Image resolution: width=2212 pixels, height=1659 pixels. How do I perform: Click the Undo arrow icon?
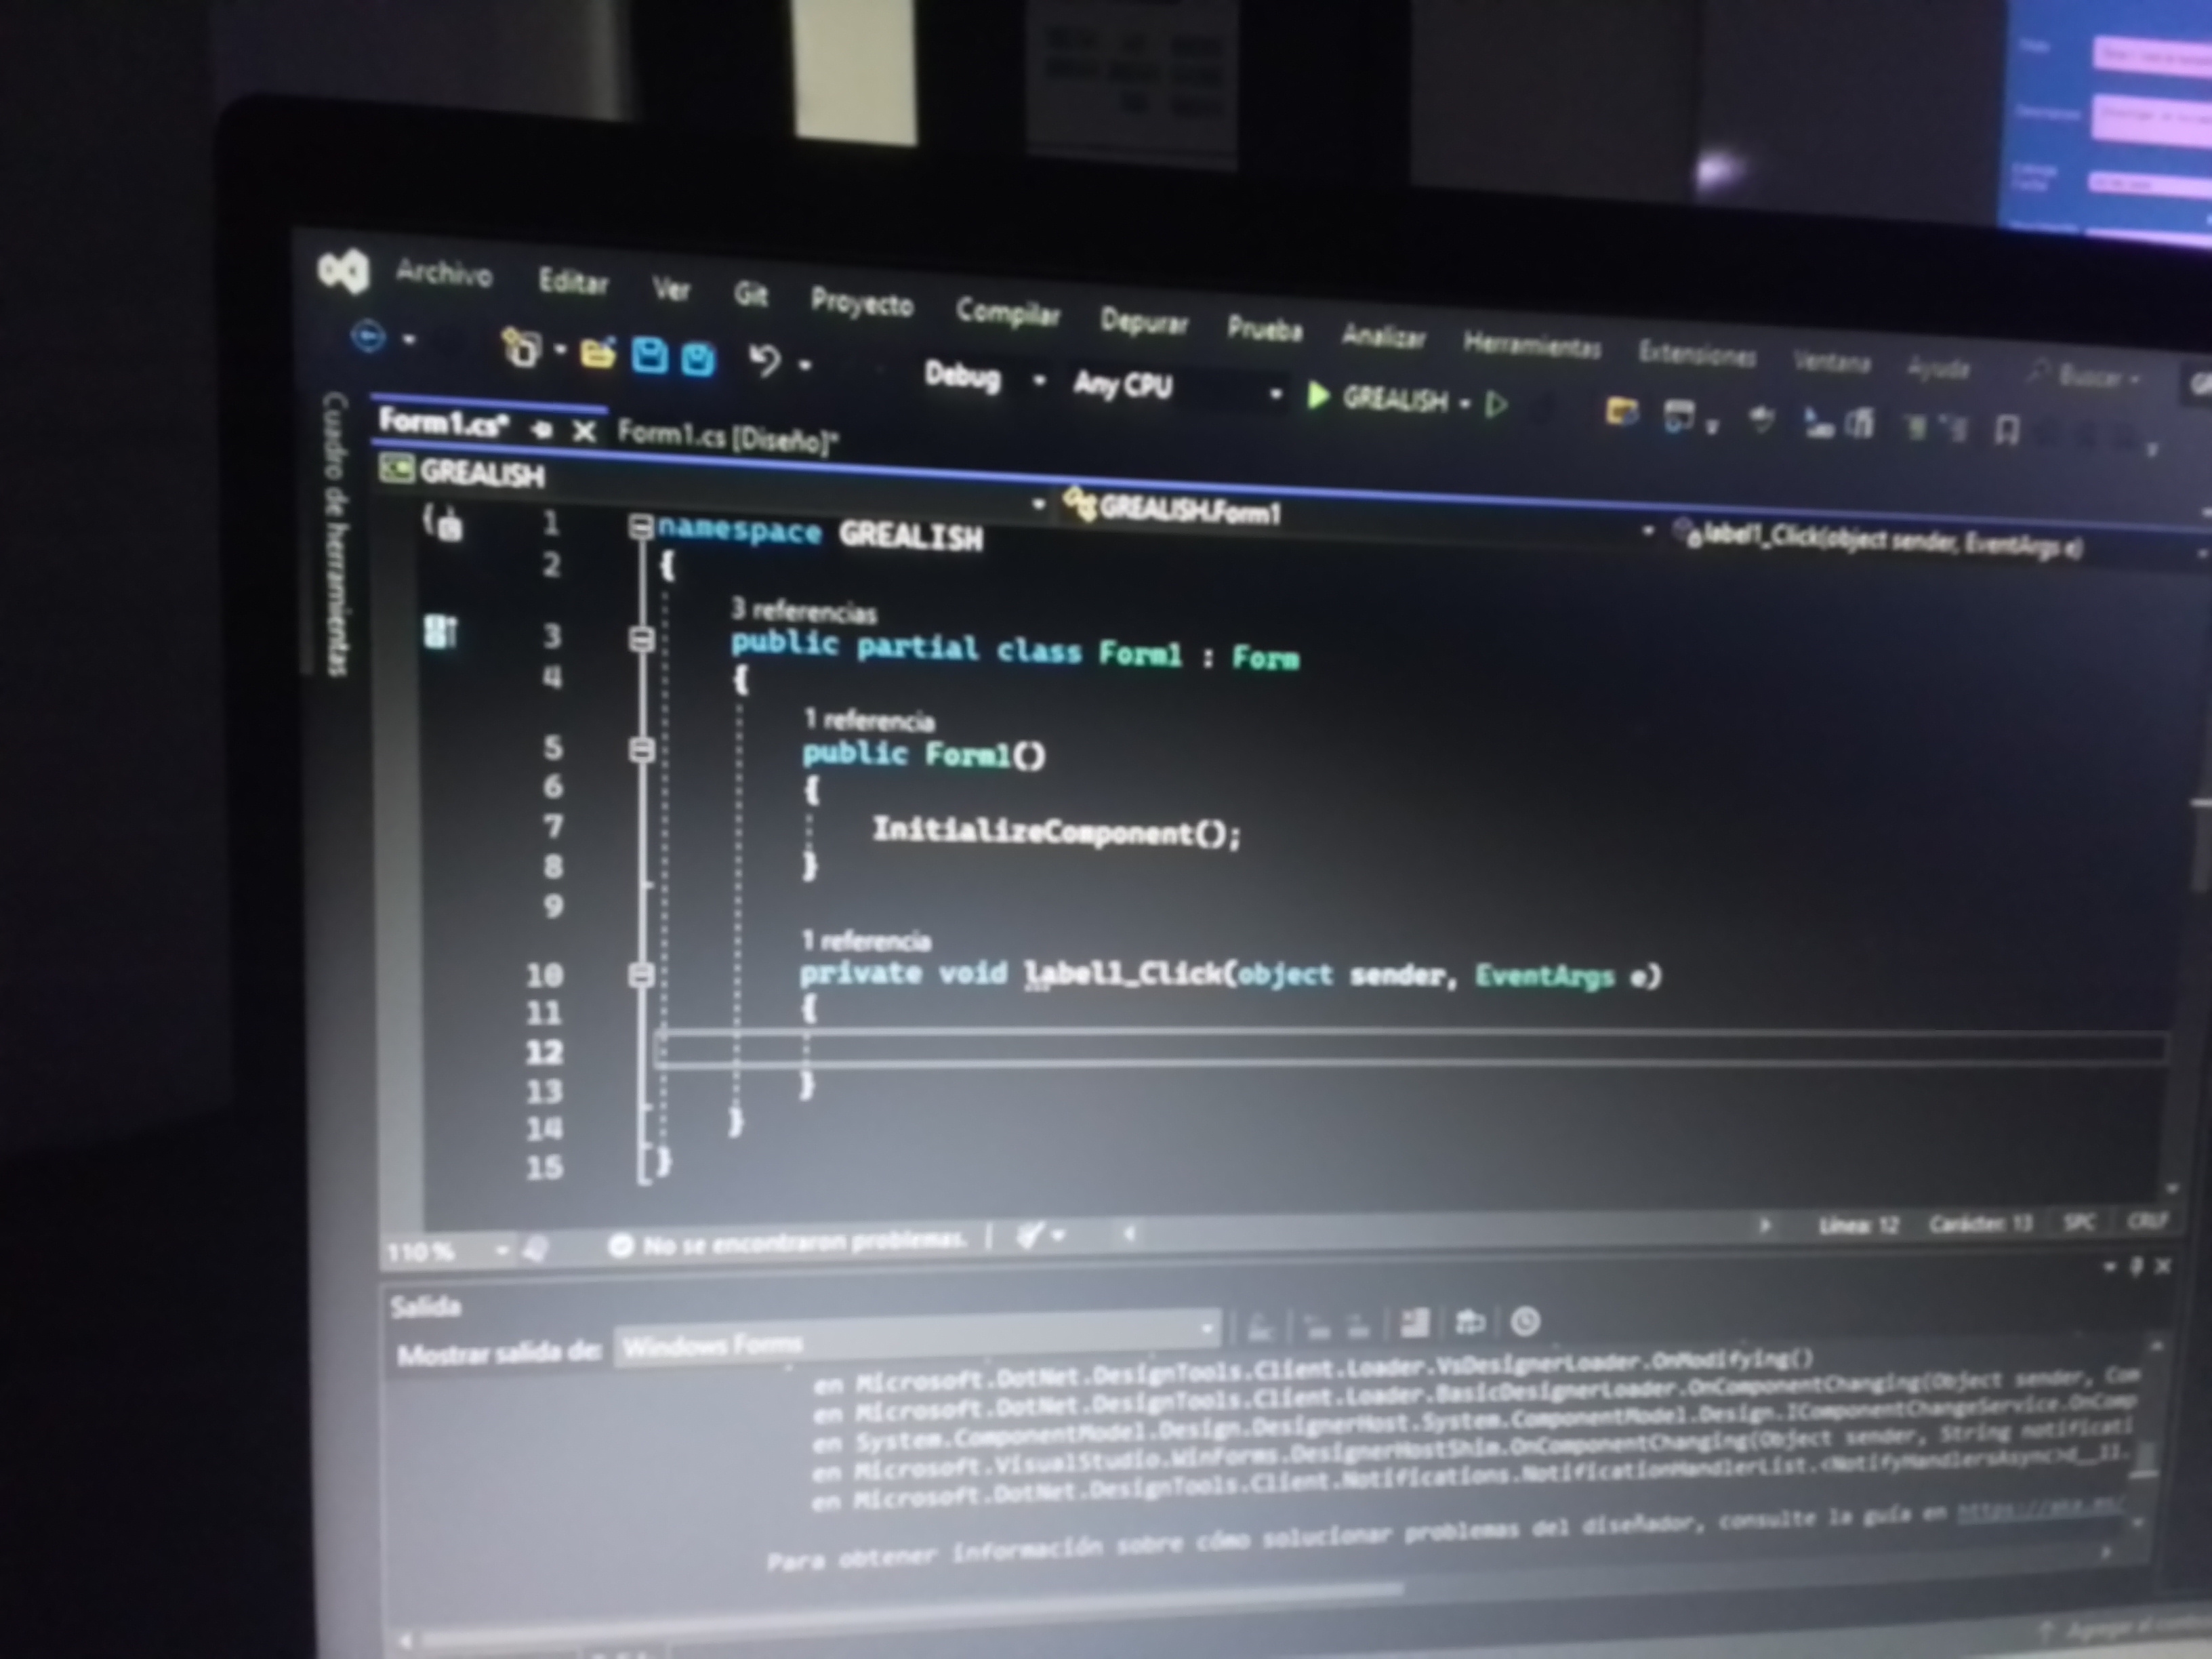(x=765, y=361)
